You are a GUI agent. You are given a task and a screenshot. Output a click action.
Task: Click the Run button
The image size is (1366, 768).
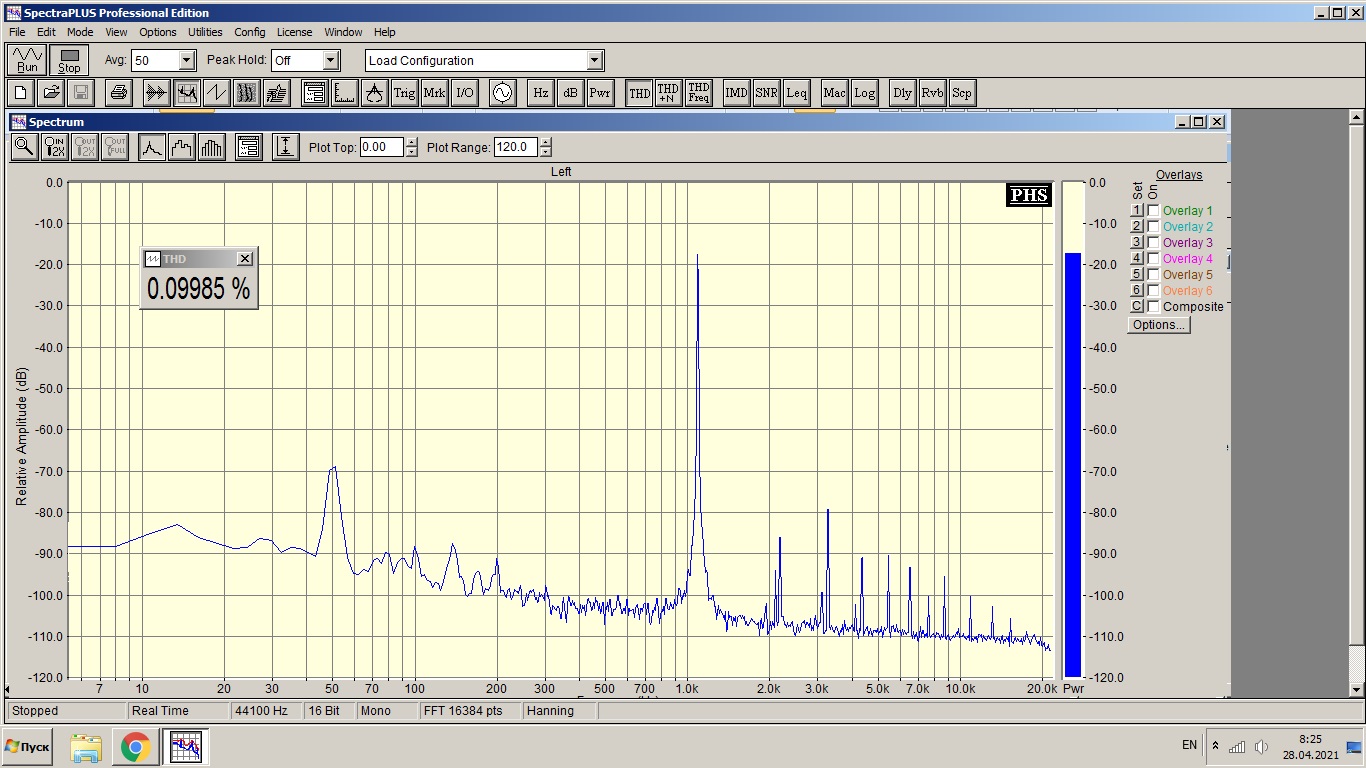tap(27, 60)
